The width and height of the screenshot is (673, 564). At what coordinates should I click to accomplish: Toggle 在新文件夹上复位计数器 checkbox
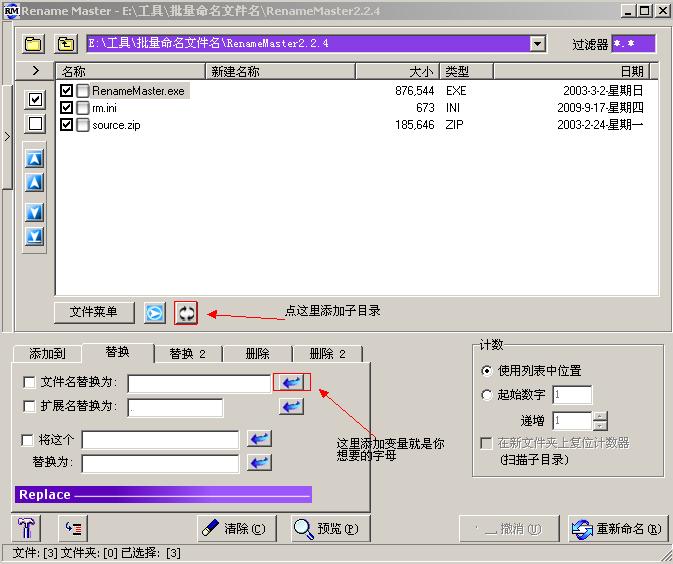486,443
